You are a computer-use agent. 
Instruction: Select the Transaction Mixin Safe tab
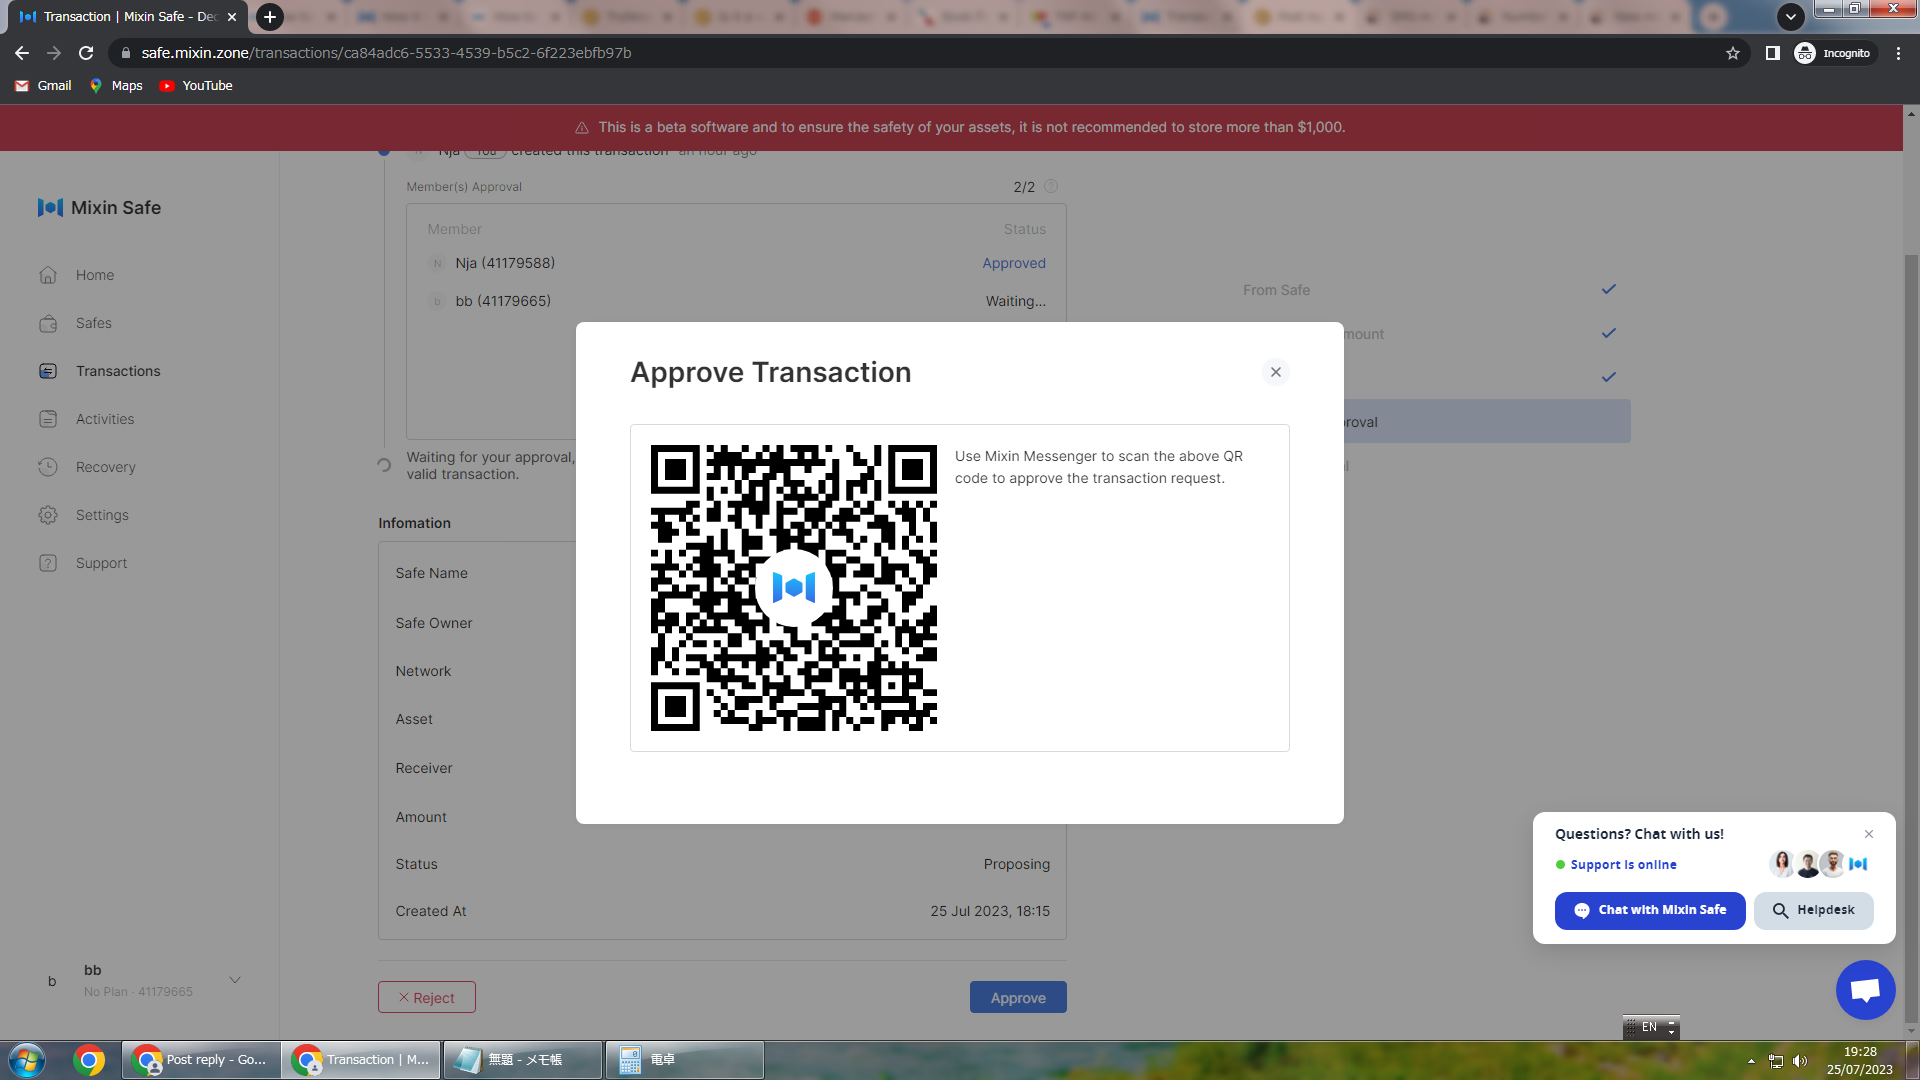click(x=129, y=17)
